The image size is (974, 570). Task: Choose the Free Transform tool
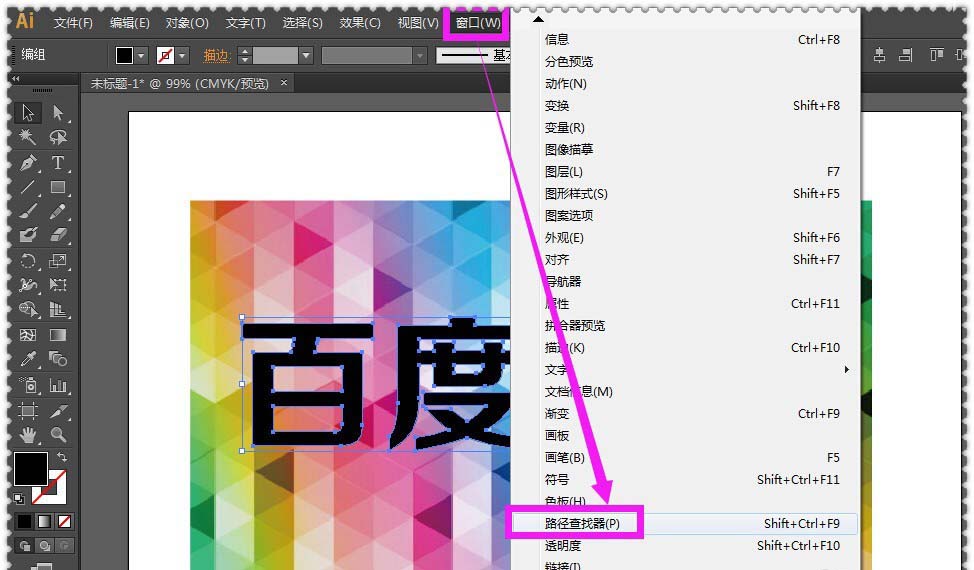pyautogui.click(x=58, y=285)
